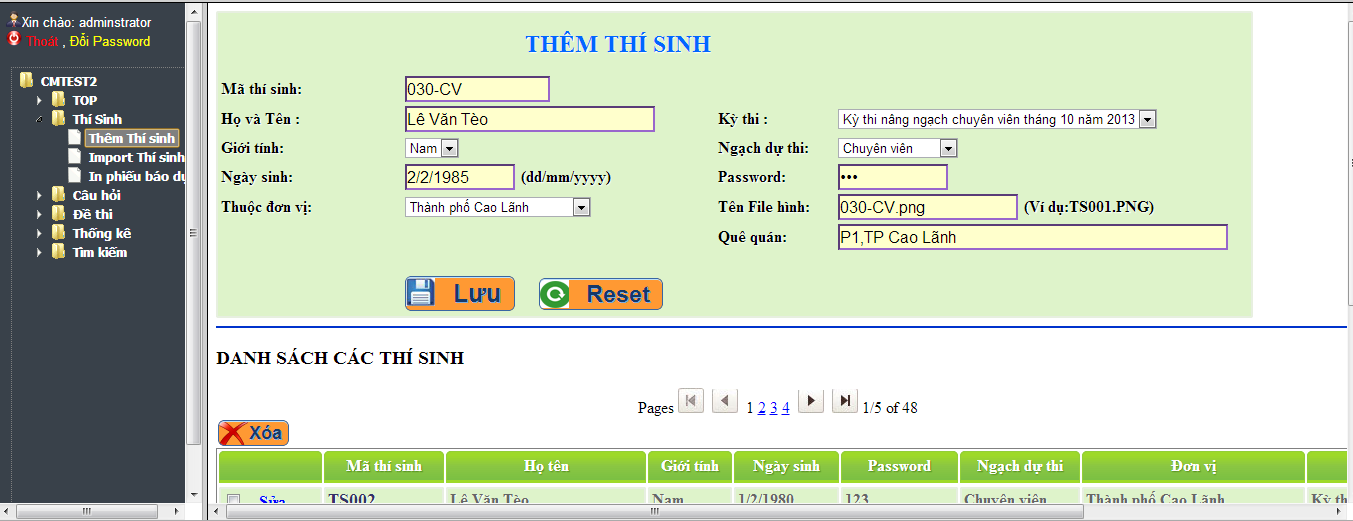
Task: Click the Thí Sinh folder icon
Action: 59,119
